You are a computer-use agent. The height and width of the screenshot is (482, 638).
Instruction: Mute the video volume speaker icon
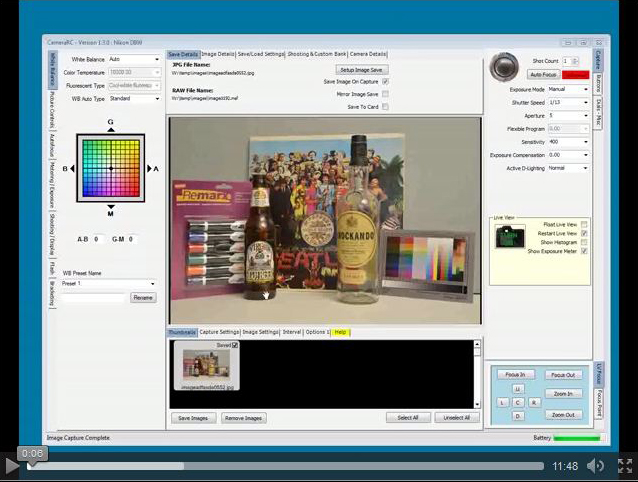click(596, 466)
